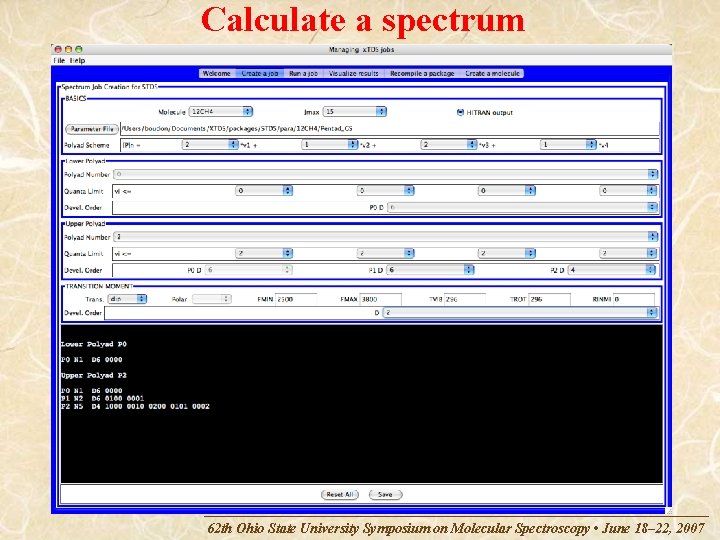Open the v4 polyad scheme coefficient dropdown
Image resolution: width=720 pixels, height=540 pixels.
coord(568,145)
